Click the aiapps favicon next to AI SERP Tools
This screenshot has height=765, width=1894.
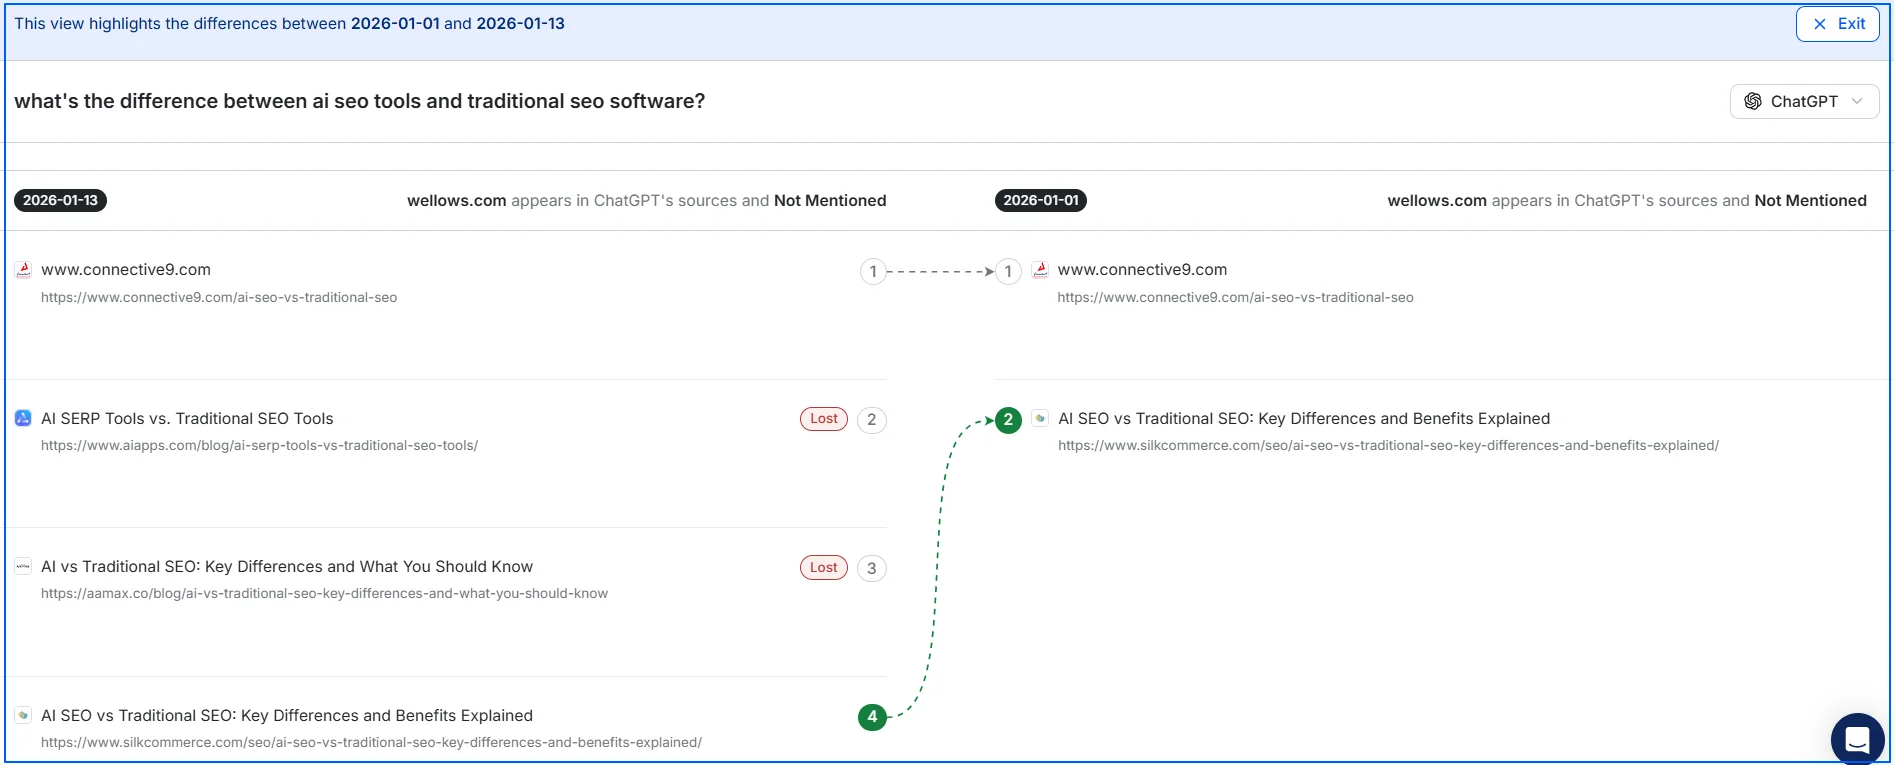pyautogui.click(x=23, y=418)
